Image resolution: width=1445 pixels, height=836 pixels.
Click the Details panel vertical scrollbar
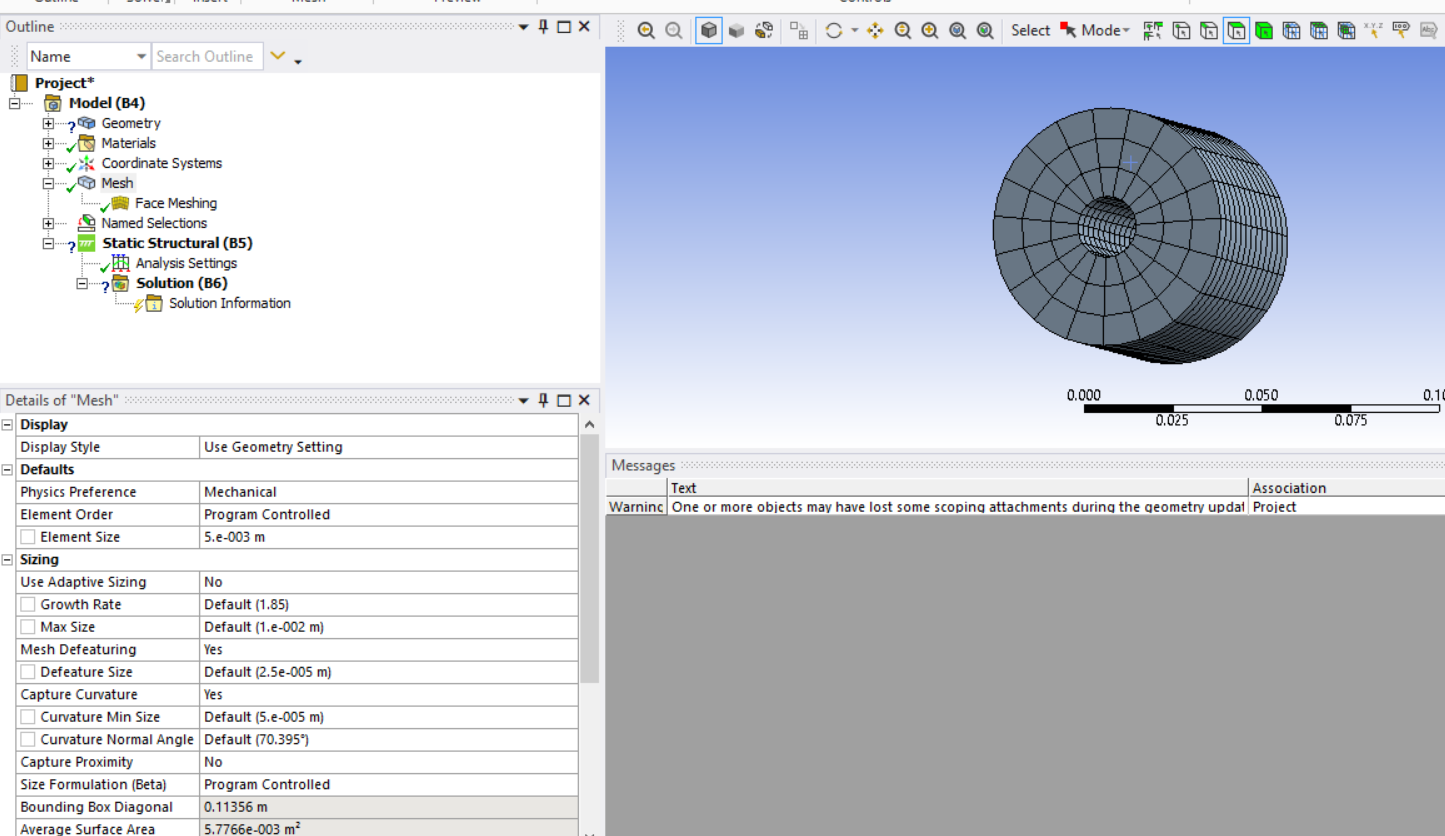(589, 560)
